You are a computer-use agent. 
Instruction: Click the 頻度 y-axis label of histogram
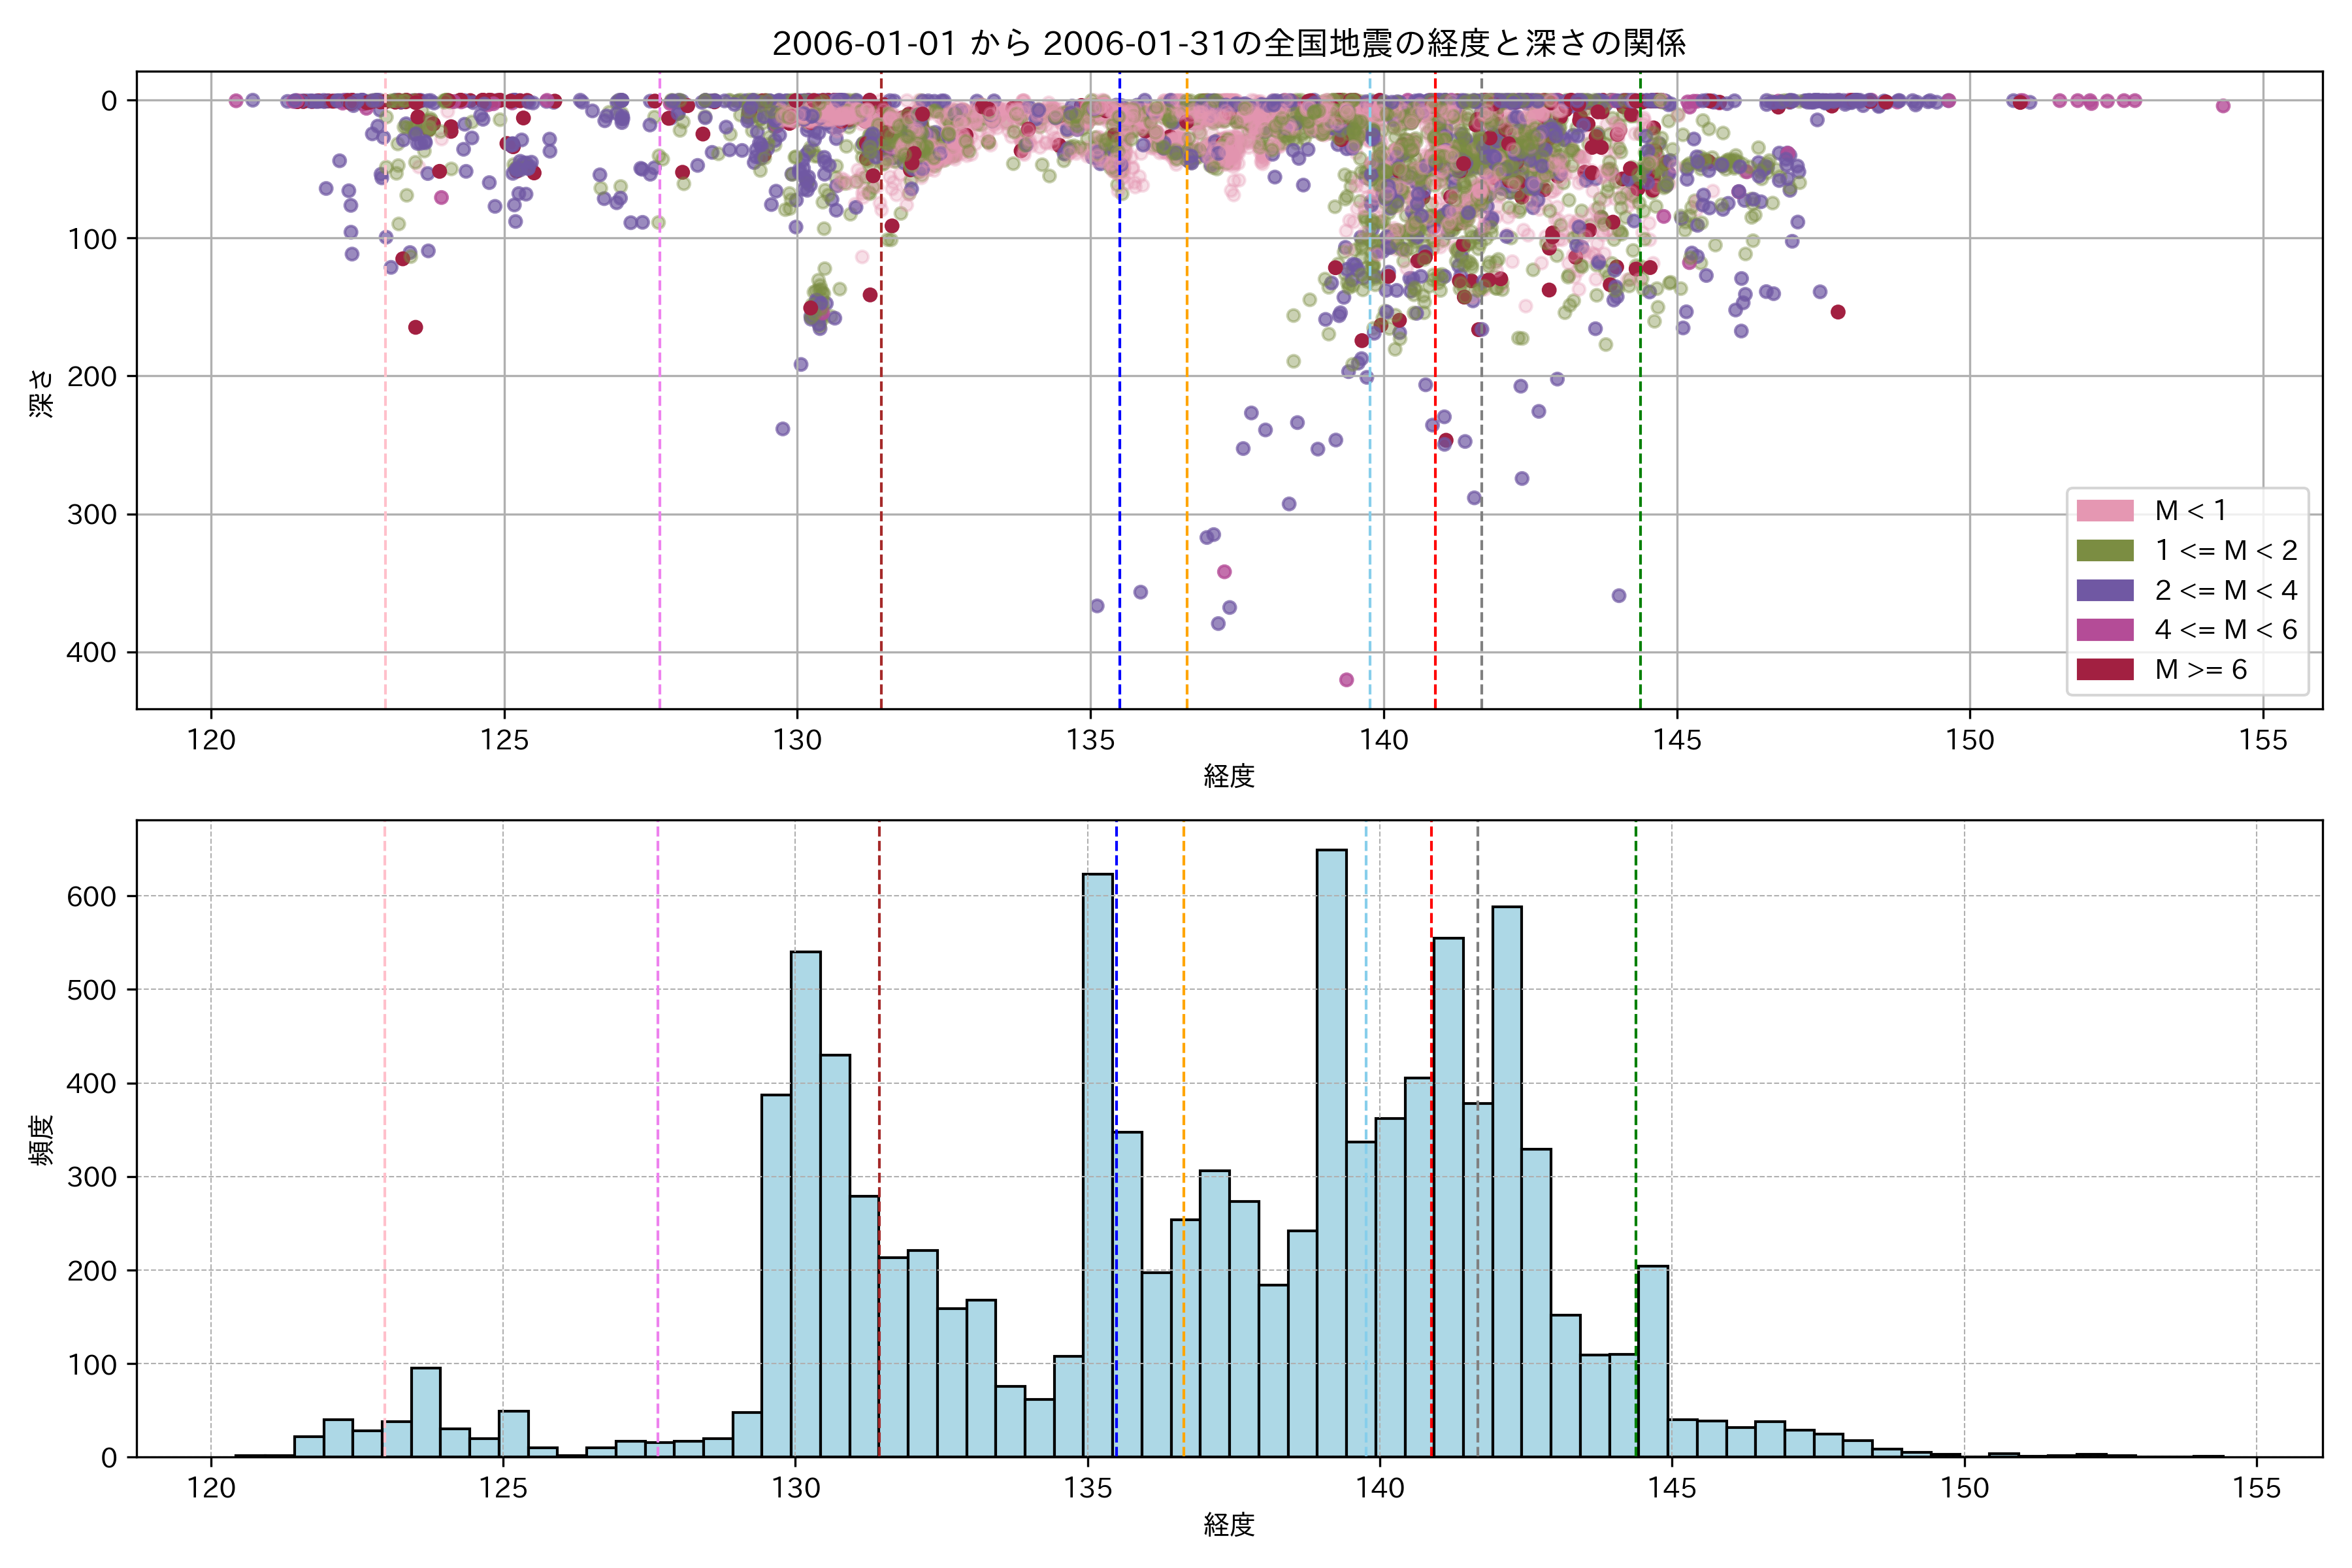pos(42,1140)
